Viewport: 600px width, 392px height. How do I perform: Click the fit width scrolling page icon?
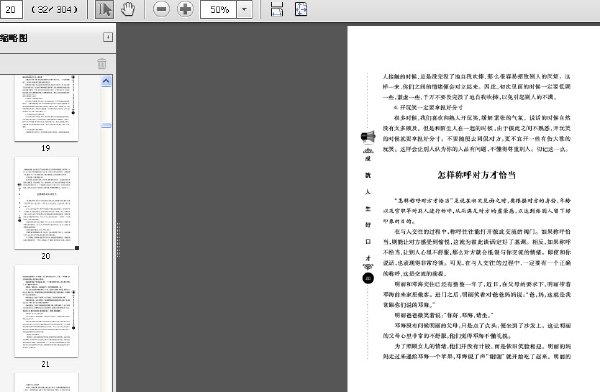pyautogui.click(x=277, y=9)
